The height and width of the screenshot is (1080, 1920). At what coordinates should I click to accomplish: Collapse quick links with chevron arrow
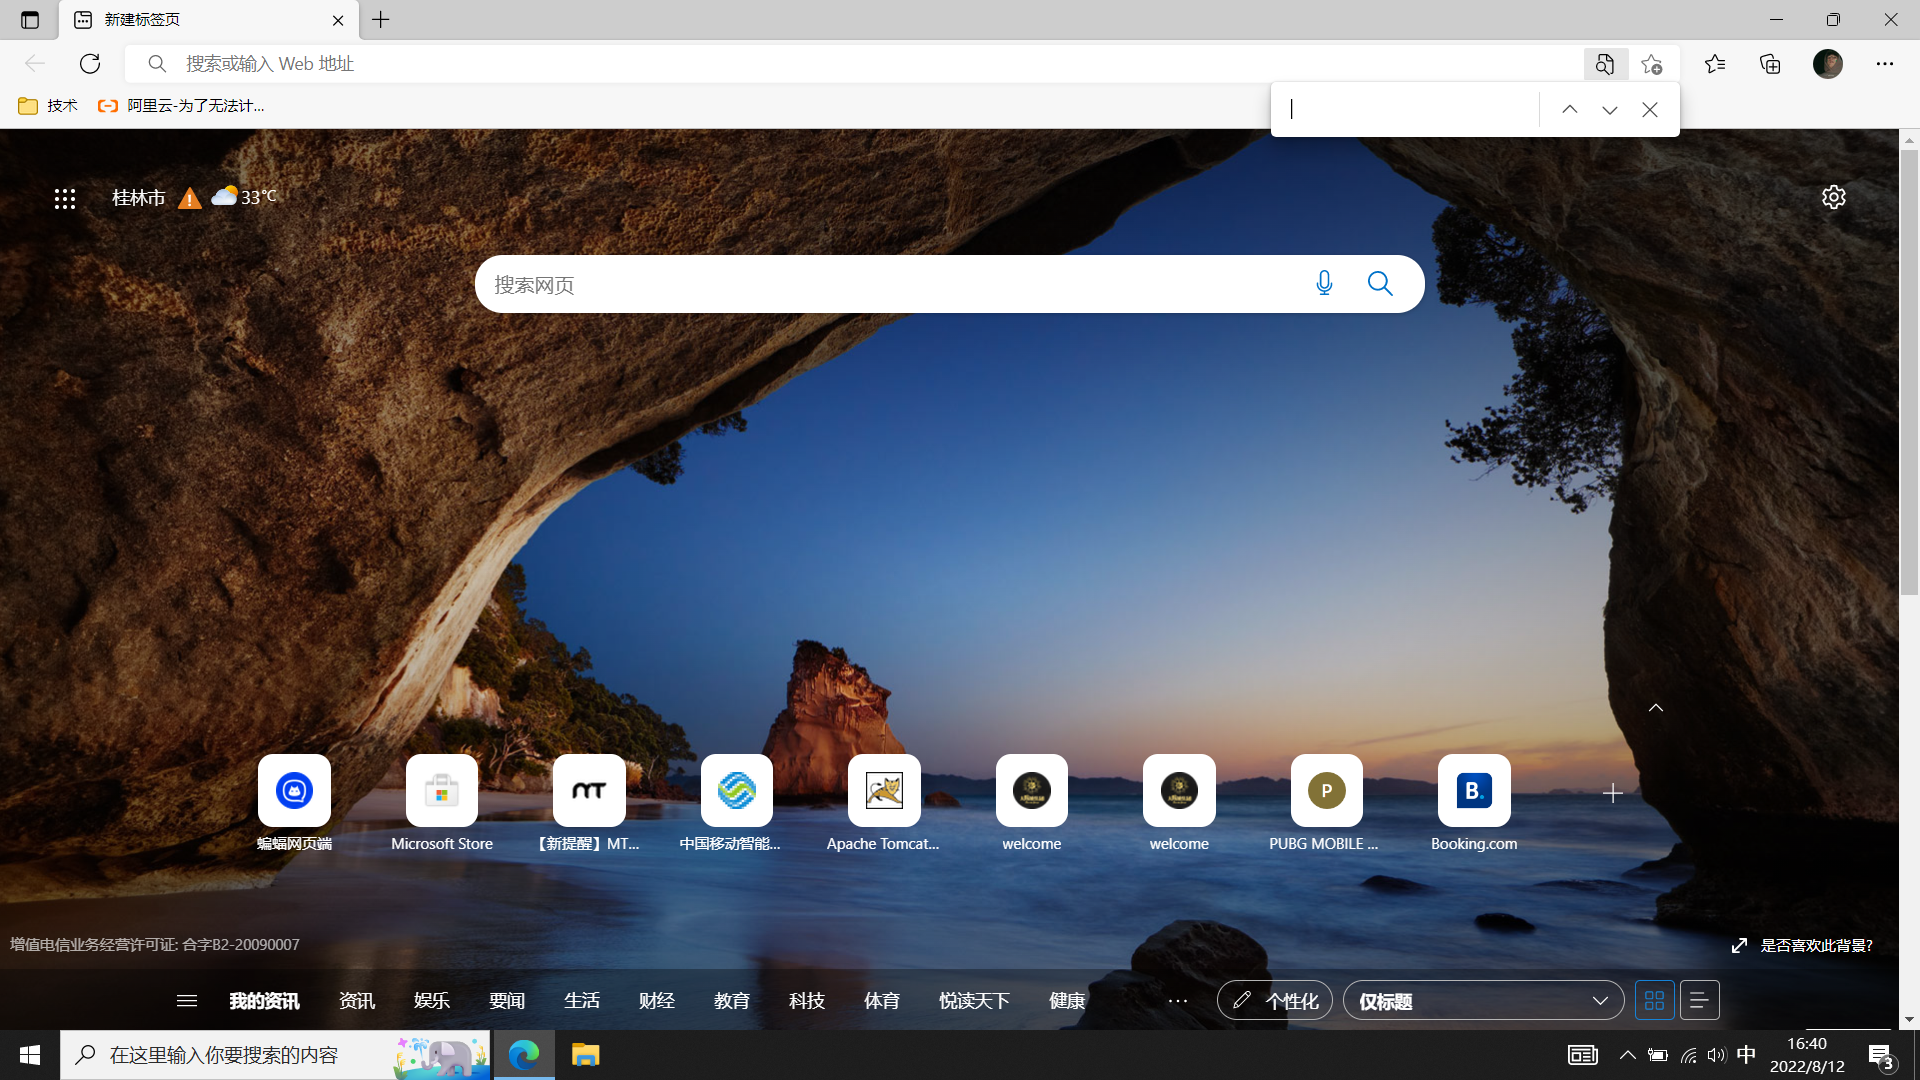click(x=1656, y=708)
